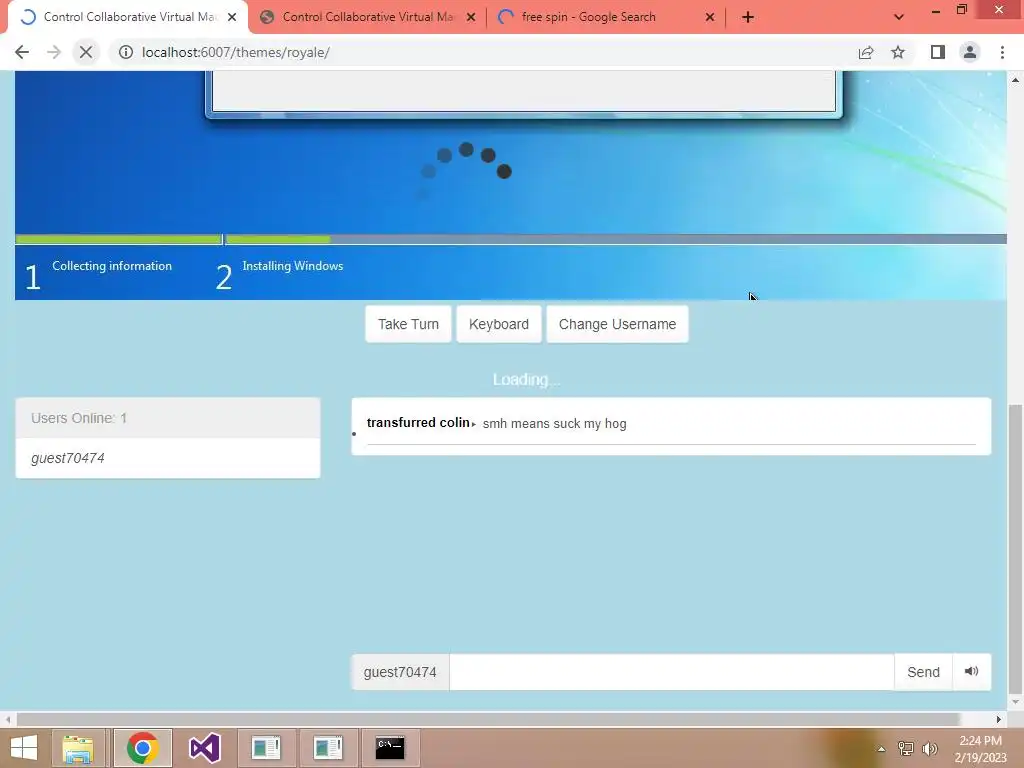Click the address bar URL localhost:6007
This screenshot has height=768, width=1024.
pyautogui.click(x=236, y=52)
